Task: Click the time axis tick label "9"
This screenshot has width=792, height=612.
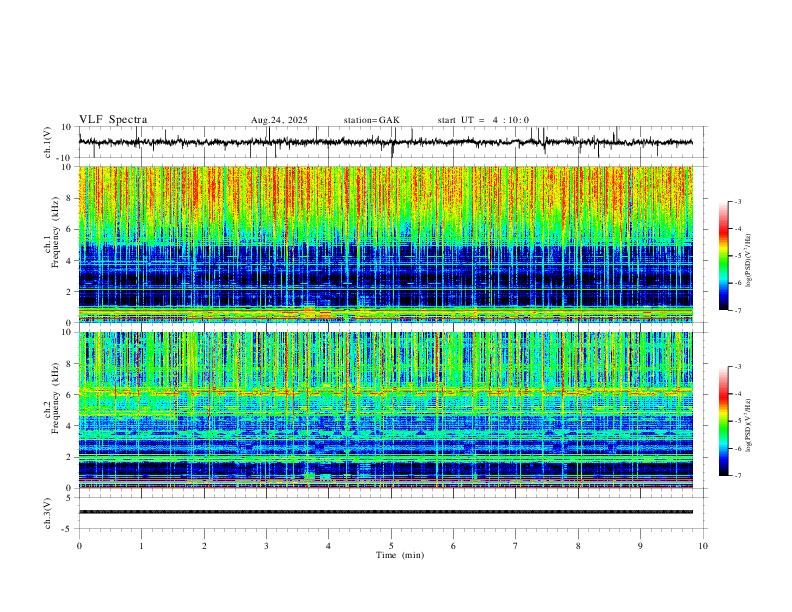Action: pos(640,546)
